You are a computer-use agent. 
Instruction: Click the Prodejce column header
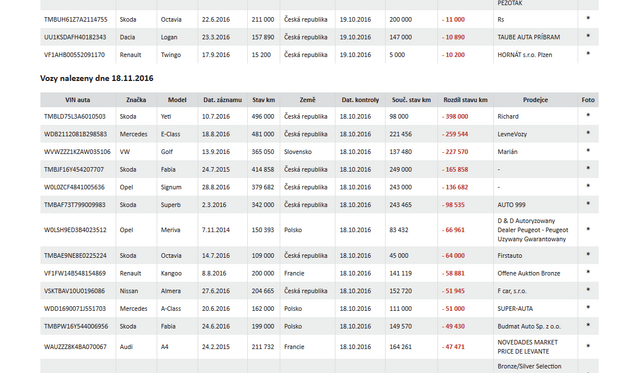click(x=535, y=100)
